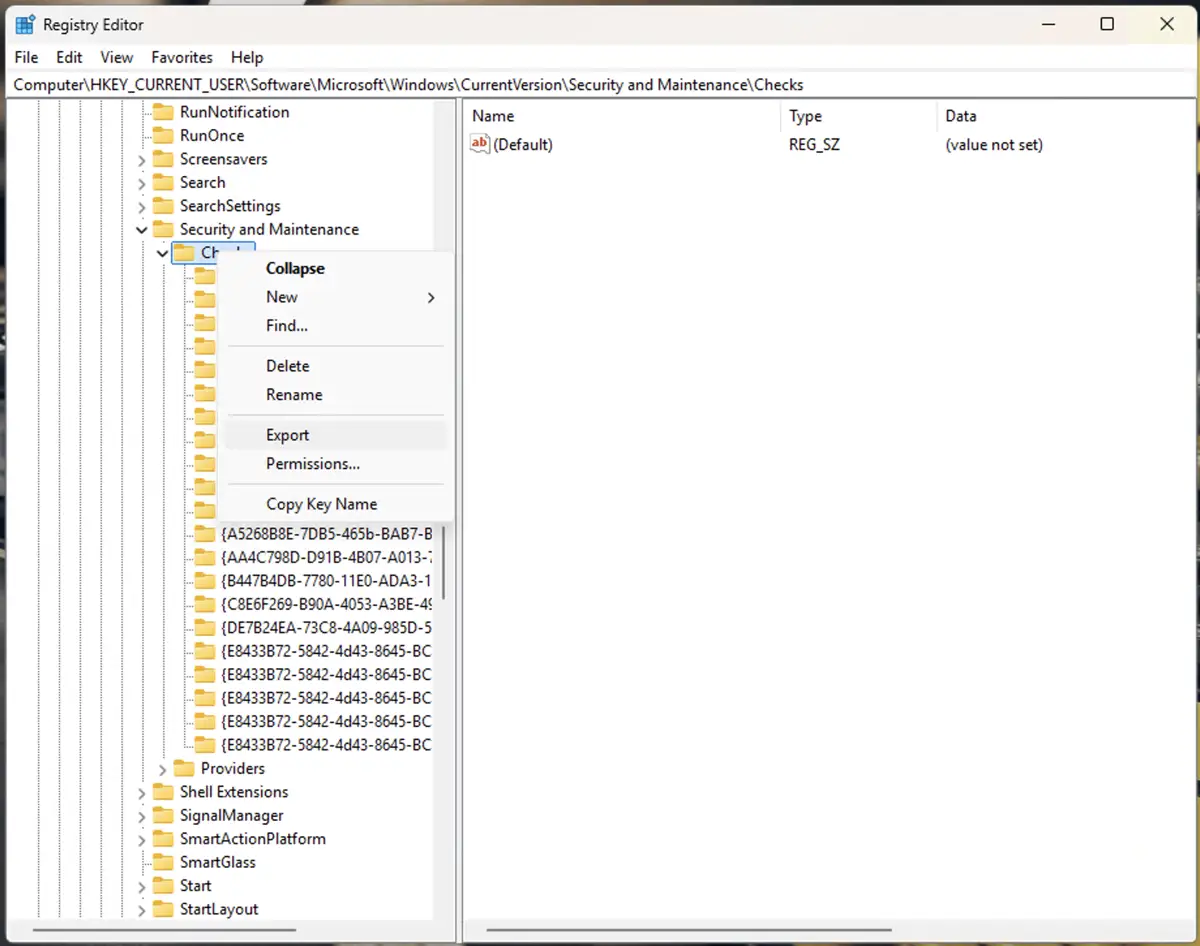Select the Start key label

click(x=196, y=886)
